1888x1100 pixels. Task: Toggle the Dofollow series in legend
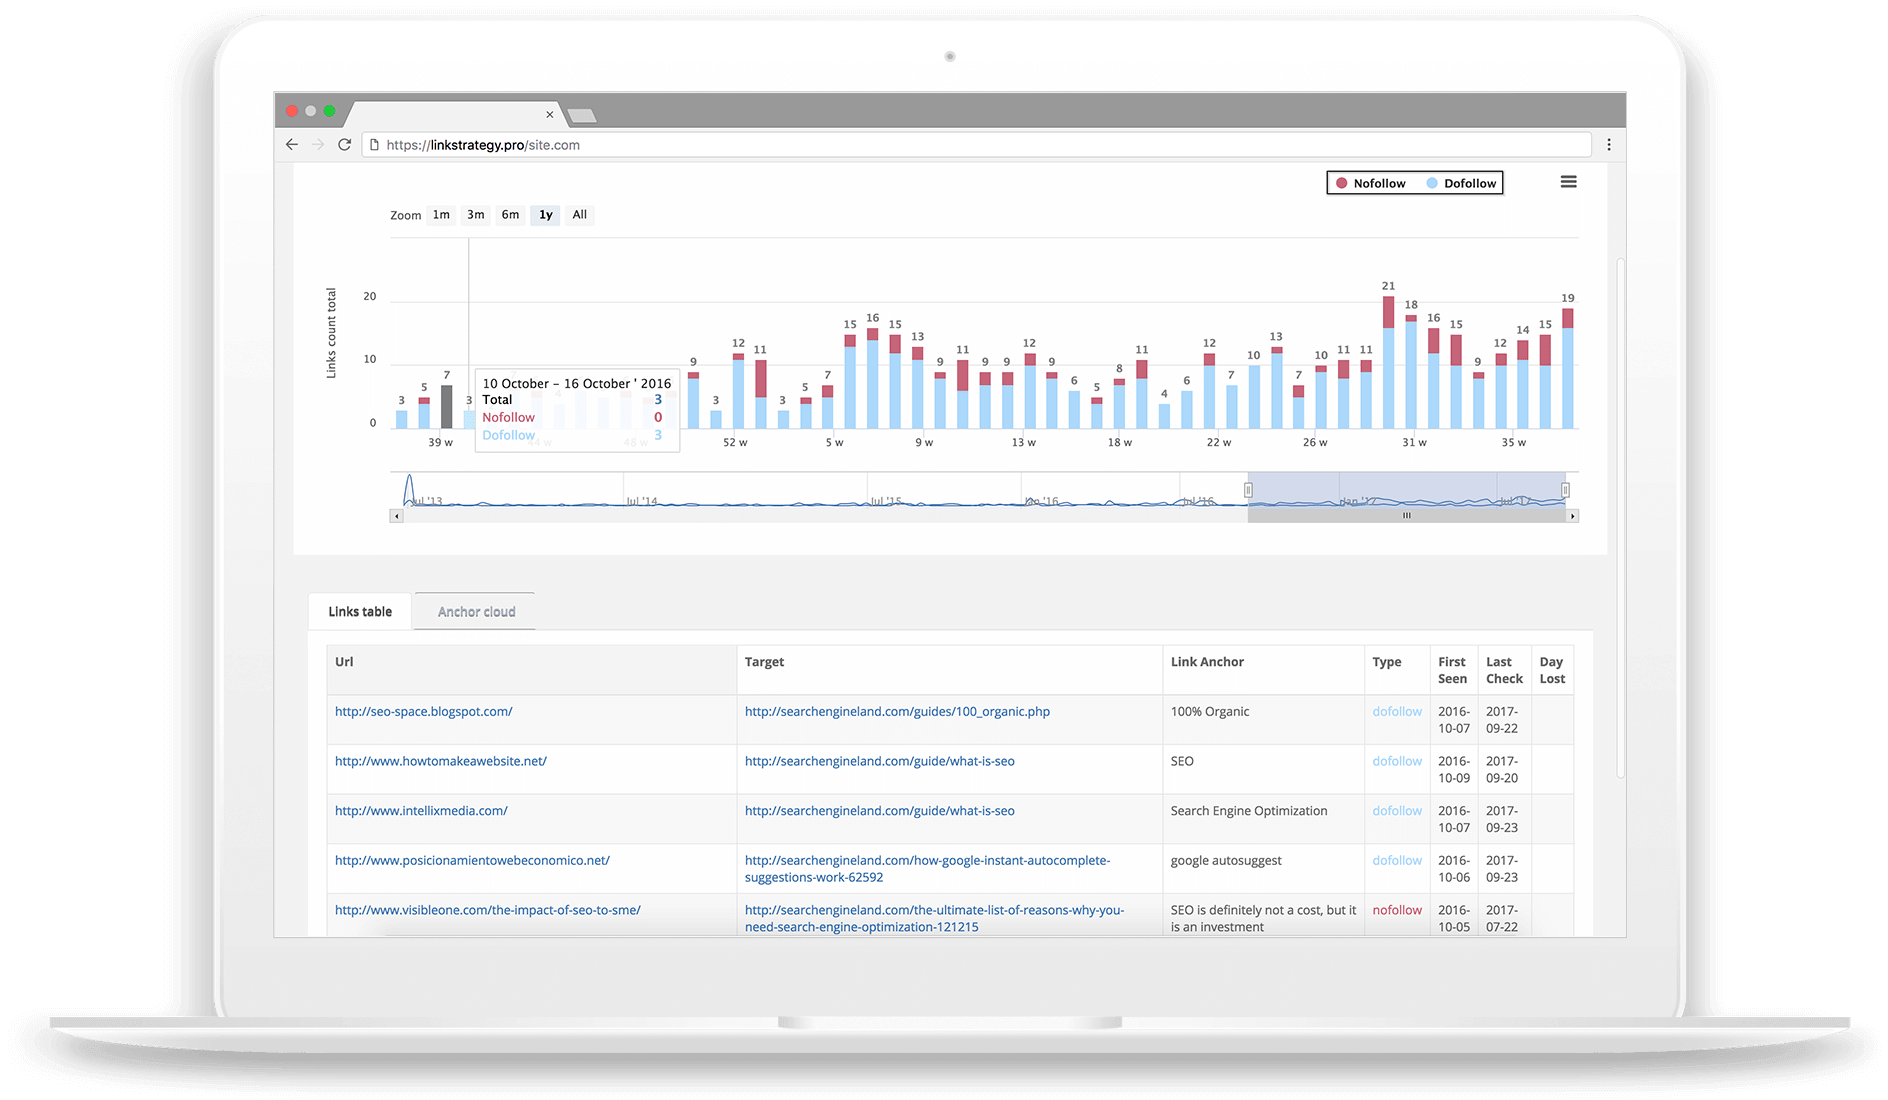pos(1461,183)
